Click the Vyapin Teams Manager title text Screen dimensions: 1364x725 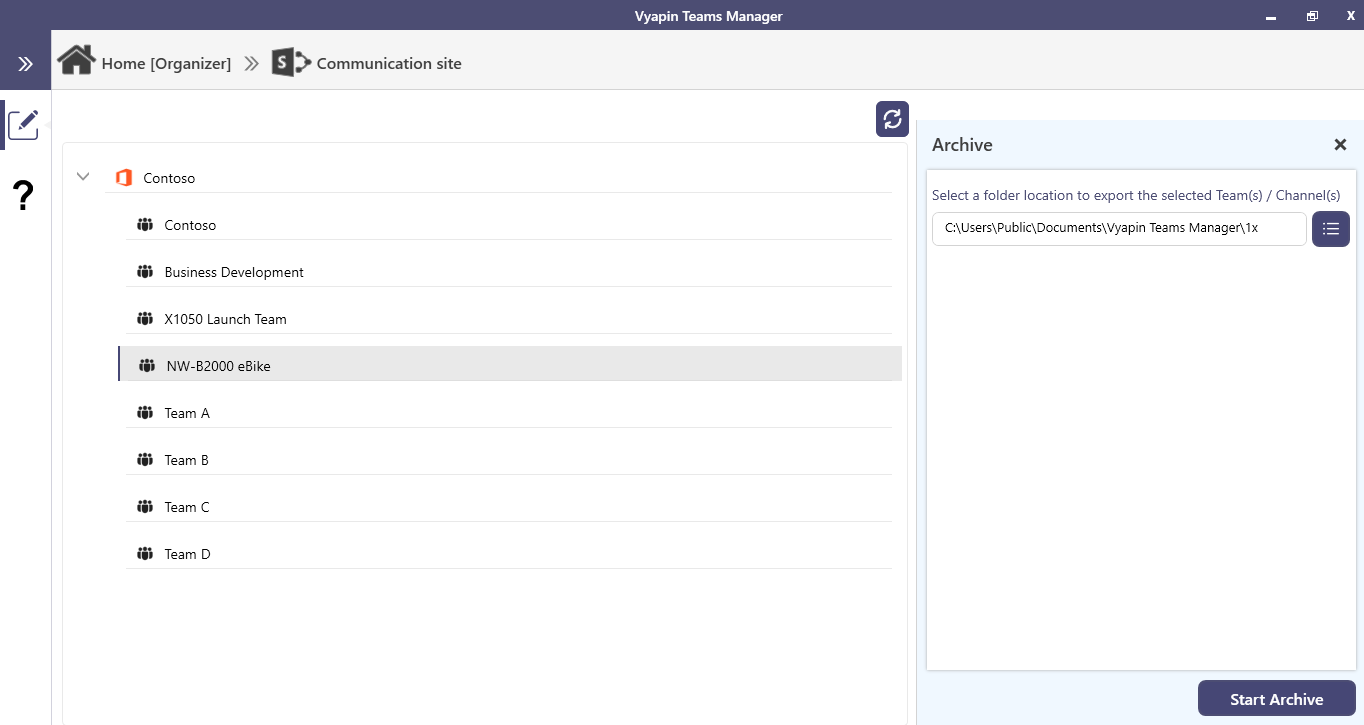click(709, 16)
